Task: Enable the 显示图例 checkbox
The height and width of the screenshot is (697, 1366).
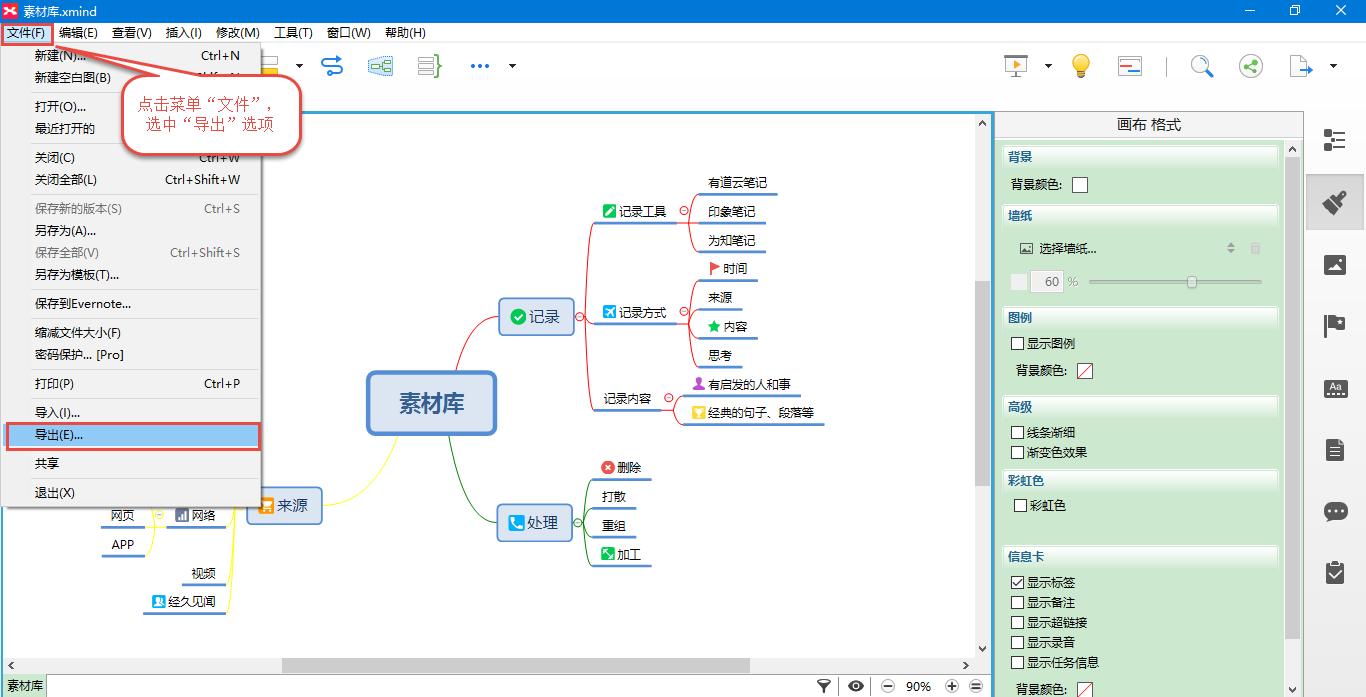Action: [x=1018, y=343]
